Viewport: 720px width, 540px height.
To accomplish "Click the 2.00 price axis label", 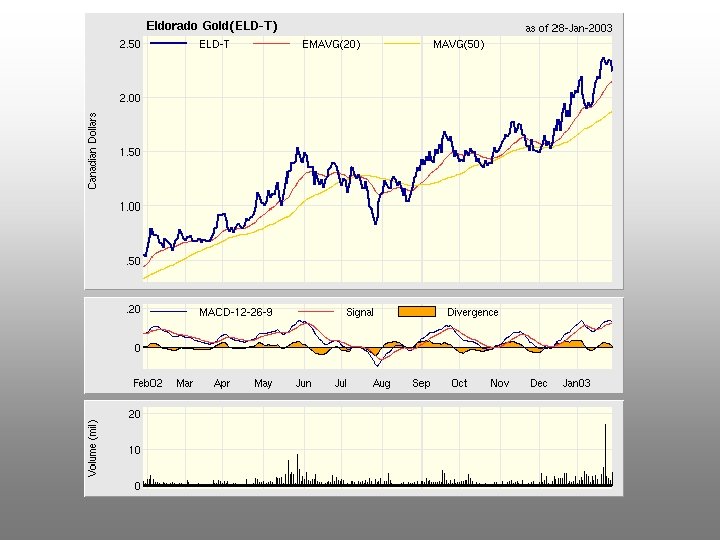I will (x=130, y=98).
